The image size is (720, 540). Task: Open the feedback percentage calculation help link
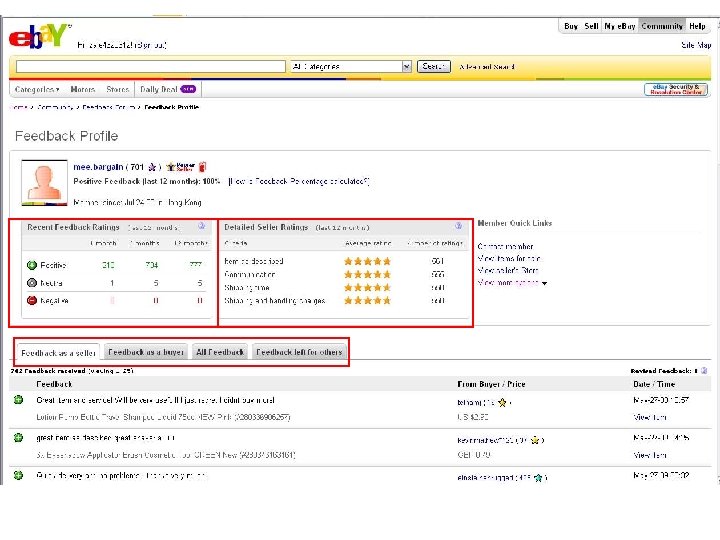[x=298, y=181]
